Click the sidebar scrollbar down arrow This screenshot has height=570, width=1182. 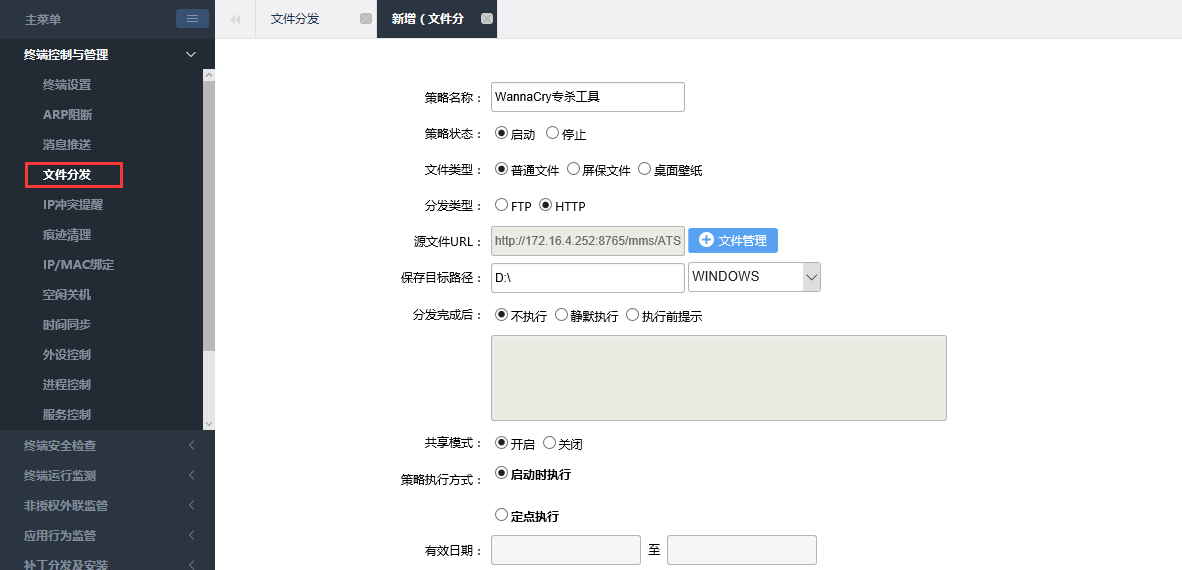[208, 424]
